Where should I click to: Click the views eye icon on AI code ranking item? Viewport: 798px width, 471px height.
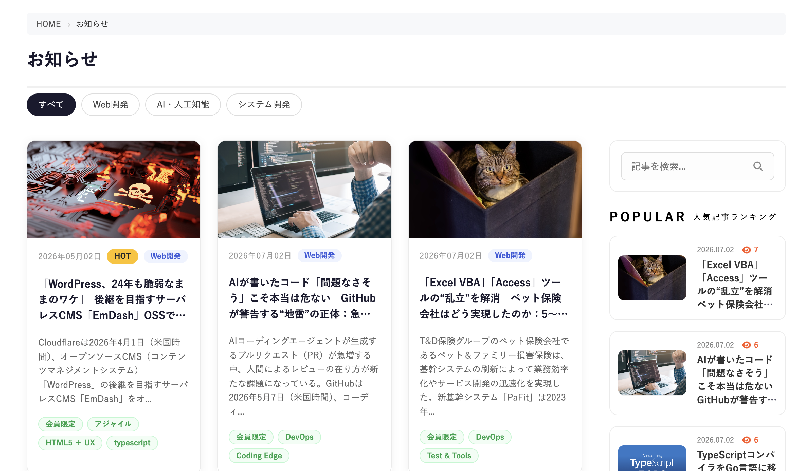747,345
